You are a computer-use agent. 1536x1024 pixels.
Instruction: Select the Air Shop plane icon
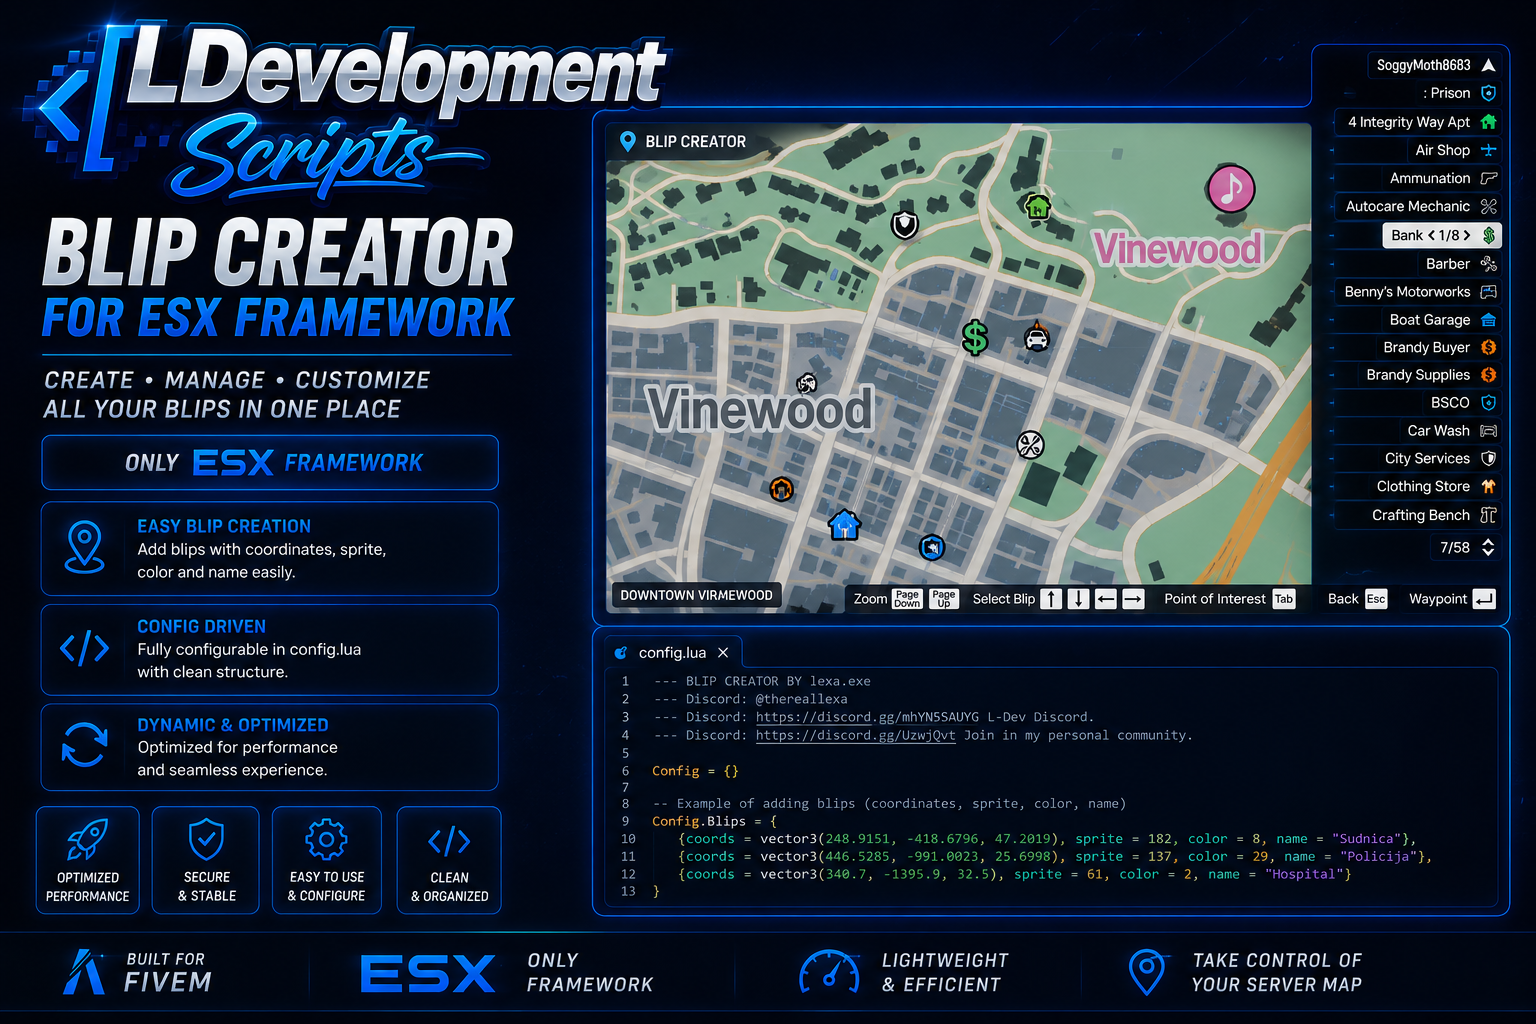pyautogui.click(x=1488, y=150)
